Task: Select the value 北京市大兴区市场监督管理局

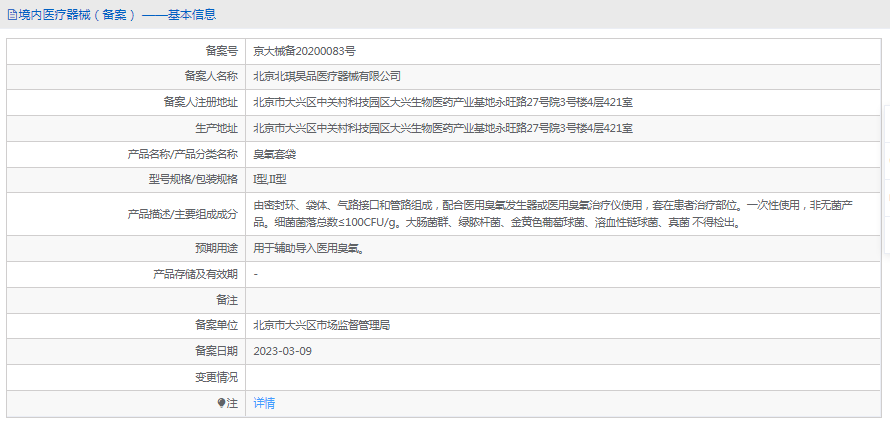Action: pos(321,325)
